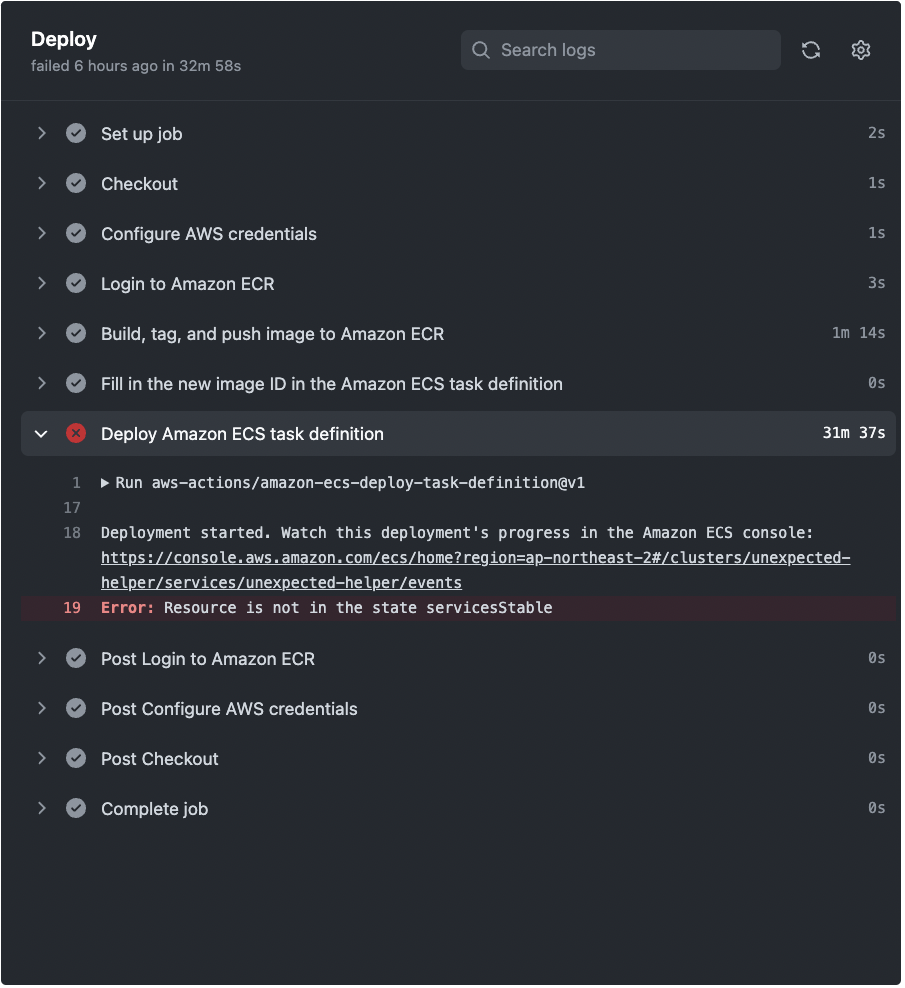905x988 pixels.
Task: Select the Post Configure AWS credentials step
Action: pyautogui.click(x=459, y=709)
